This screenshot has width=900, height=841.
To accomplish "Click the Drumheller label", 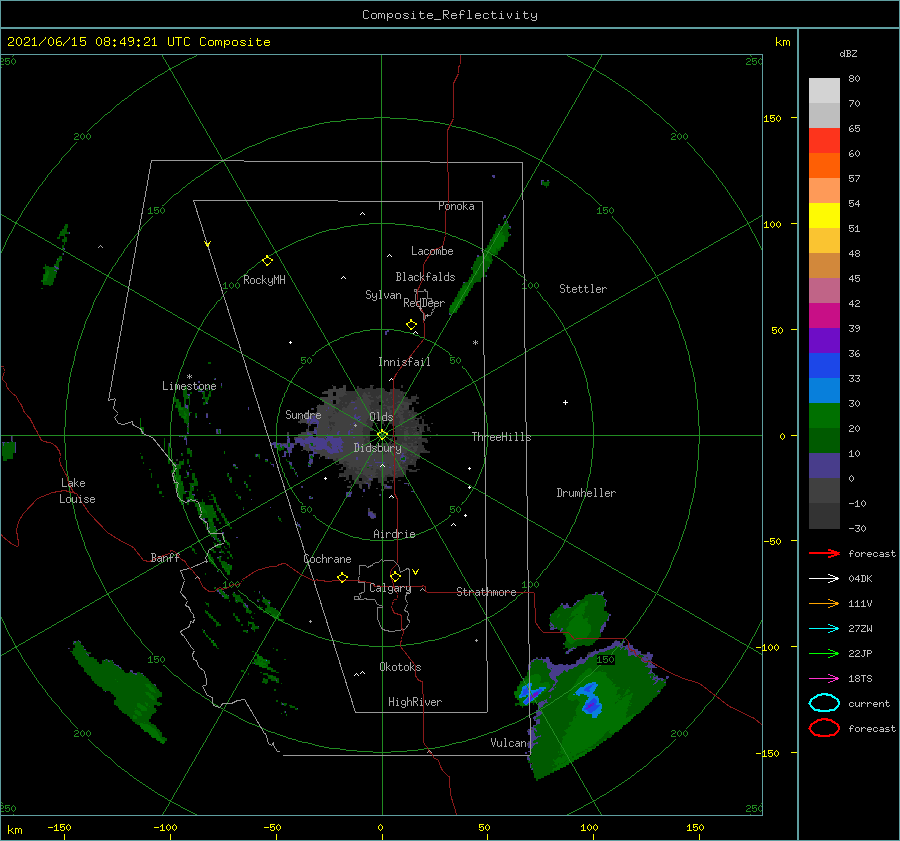I will (x=586, y=493).
